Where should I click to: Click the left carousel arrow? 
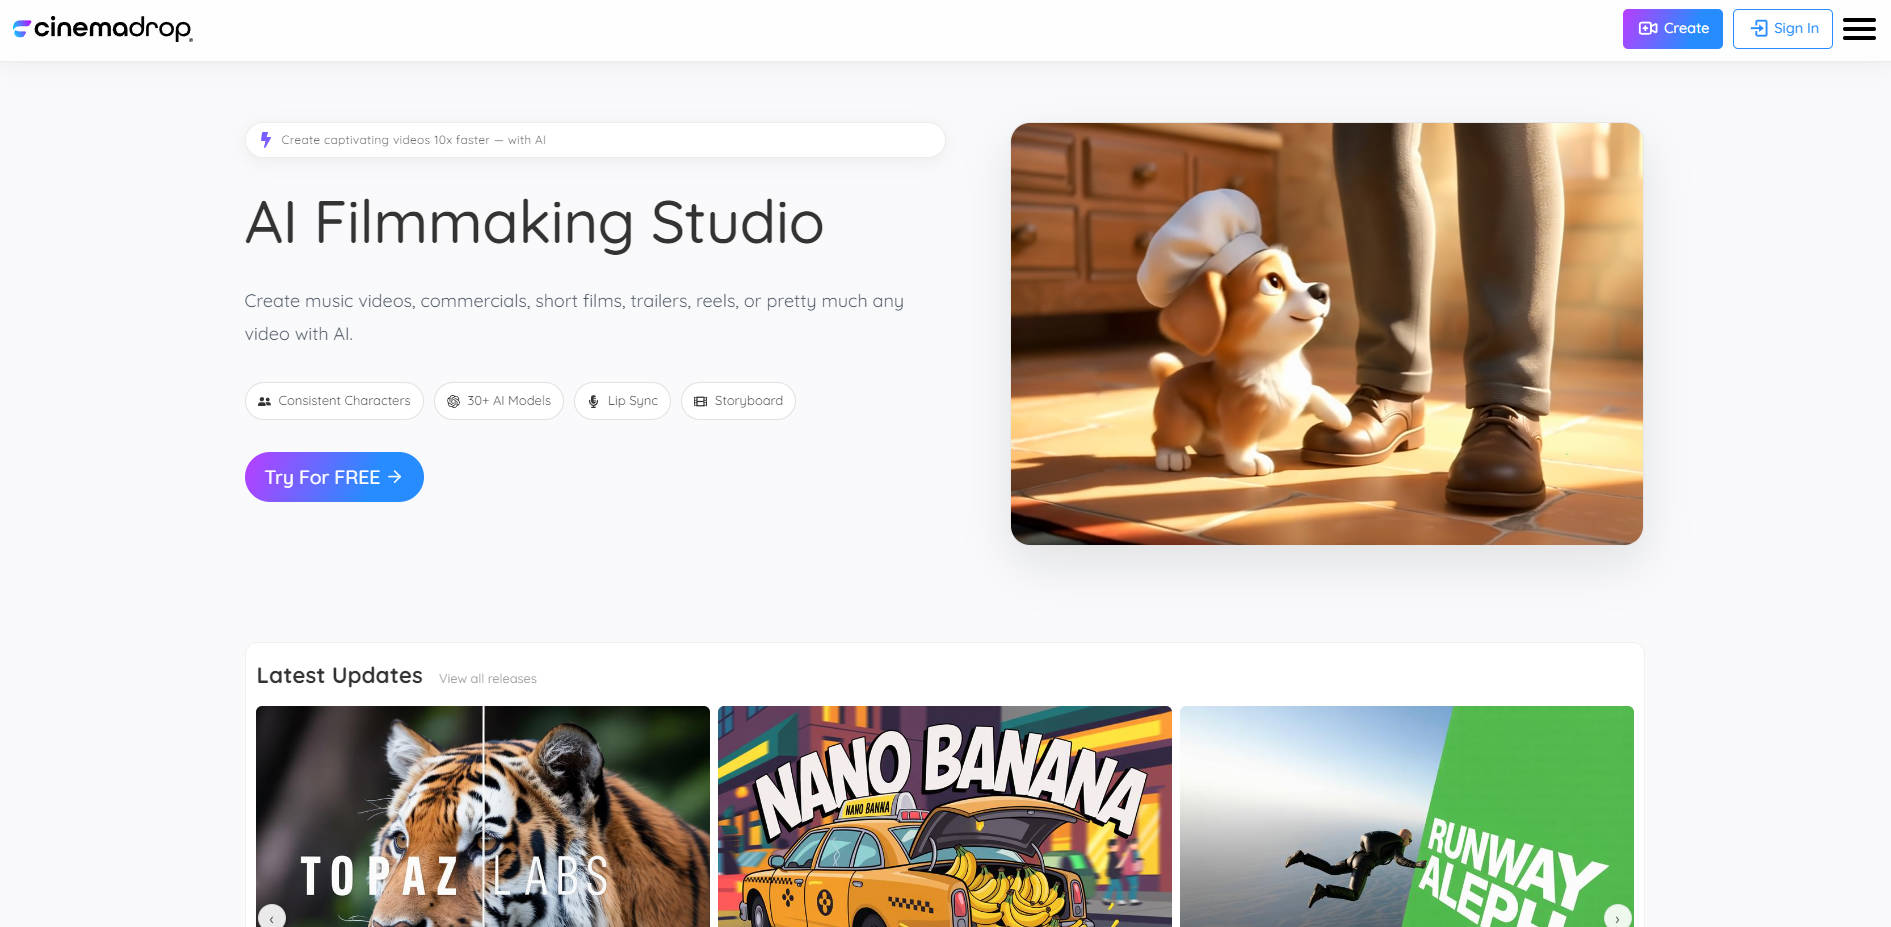coord(271,916)
